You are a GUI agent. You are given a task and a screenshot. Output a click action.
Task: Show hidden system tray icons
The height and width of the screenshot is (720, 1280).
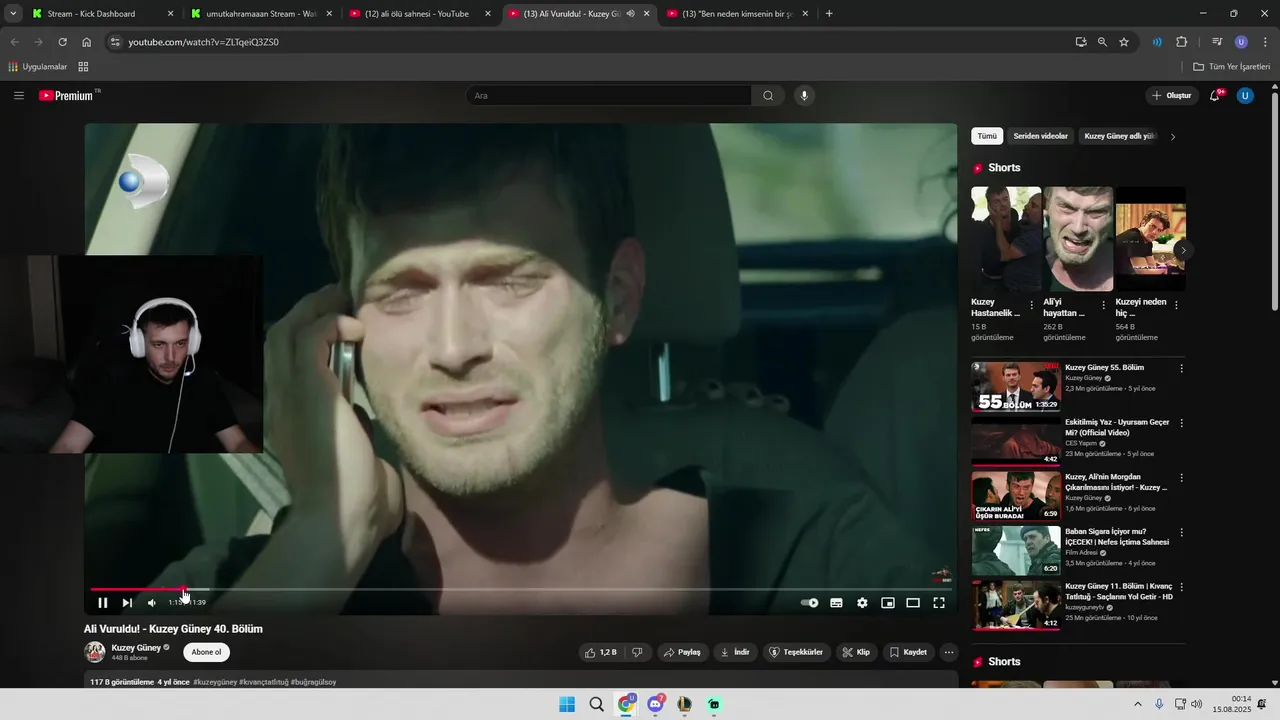tap(1138, 704)
